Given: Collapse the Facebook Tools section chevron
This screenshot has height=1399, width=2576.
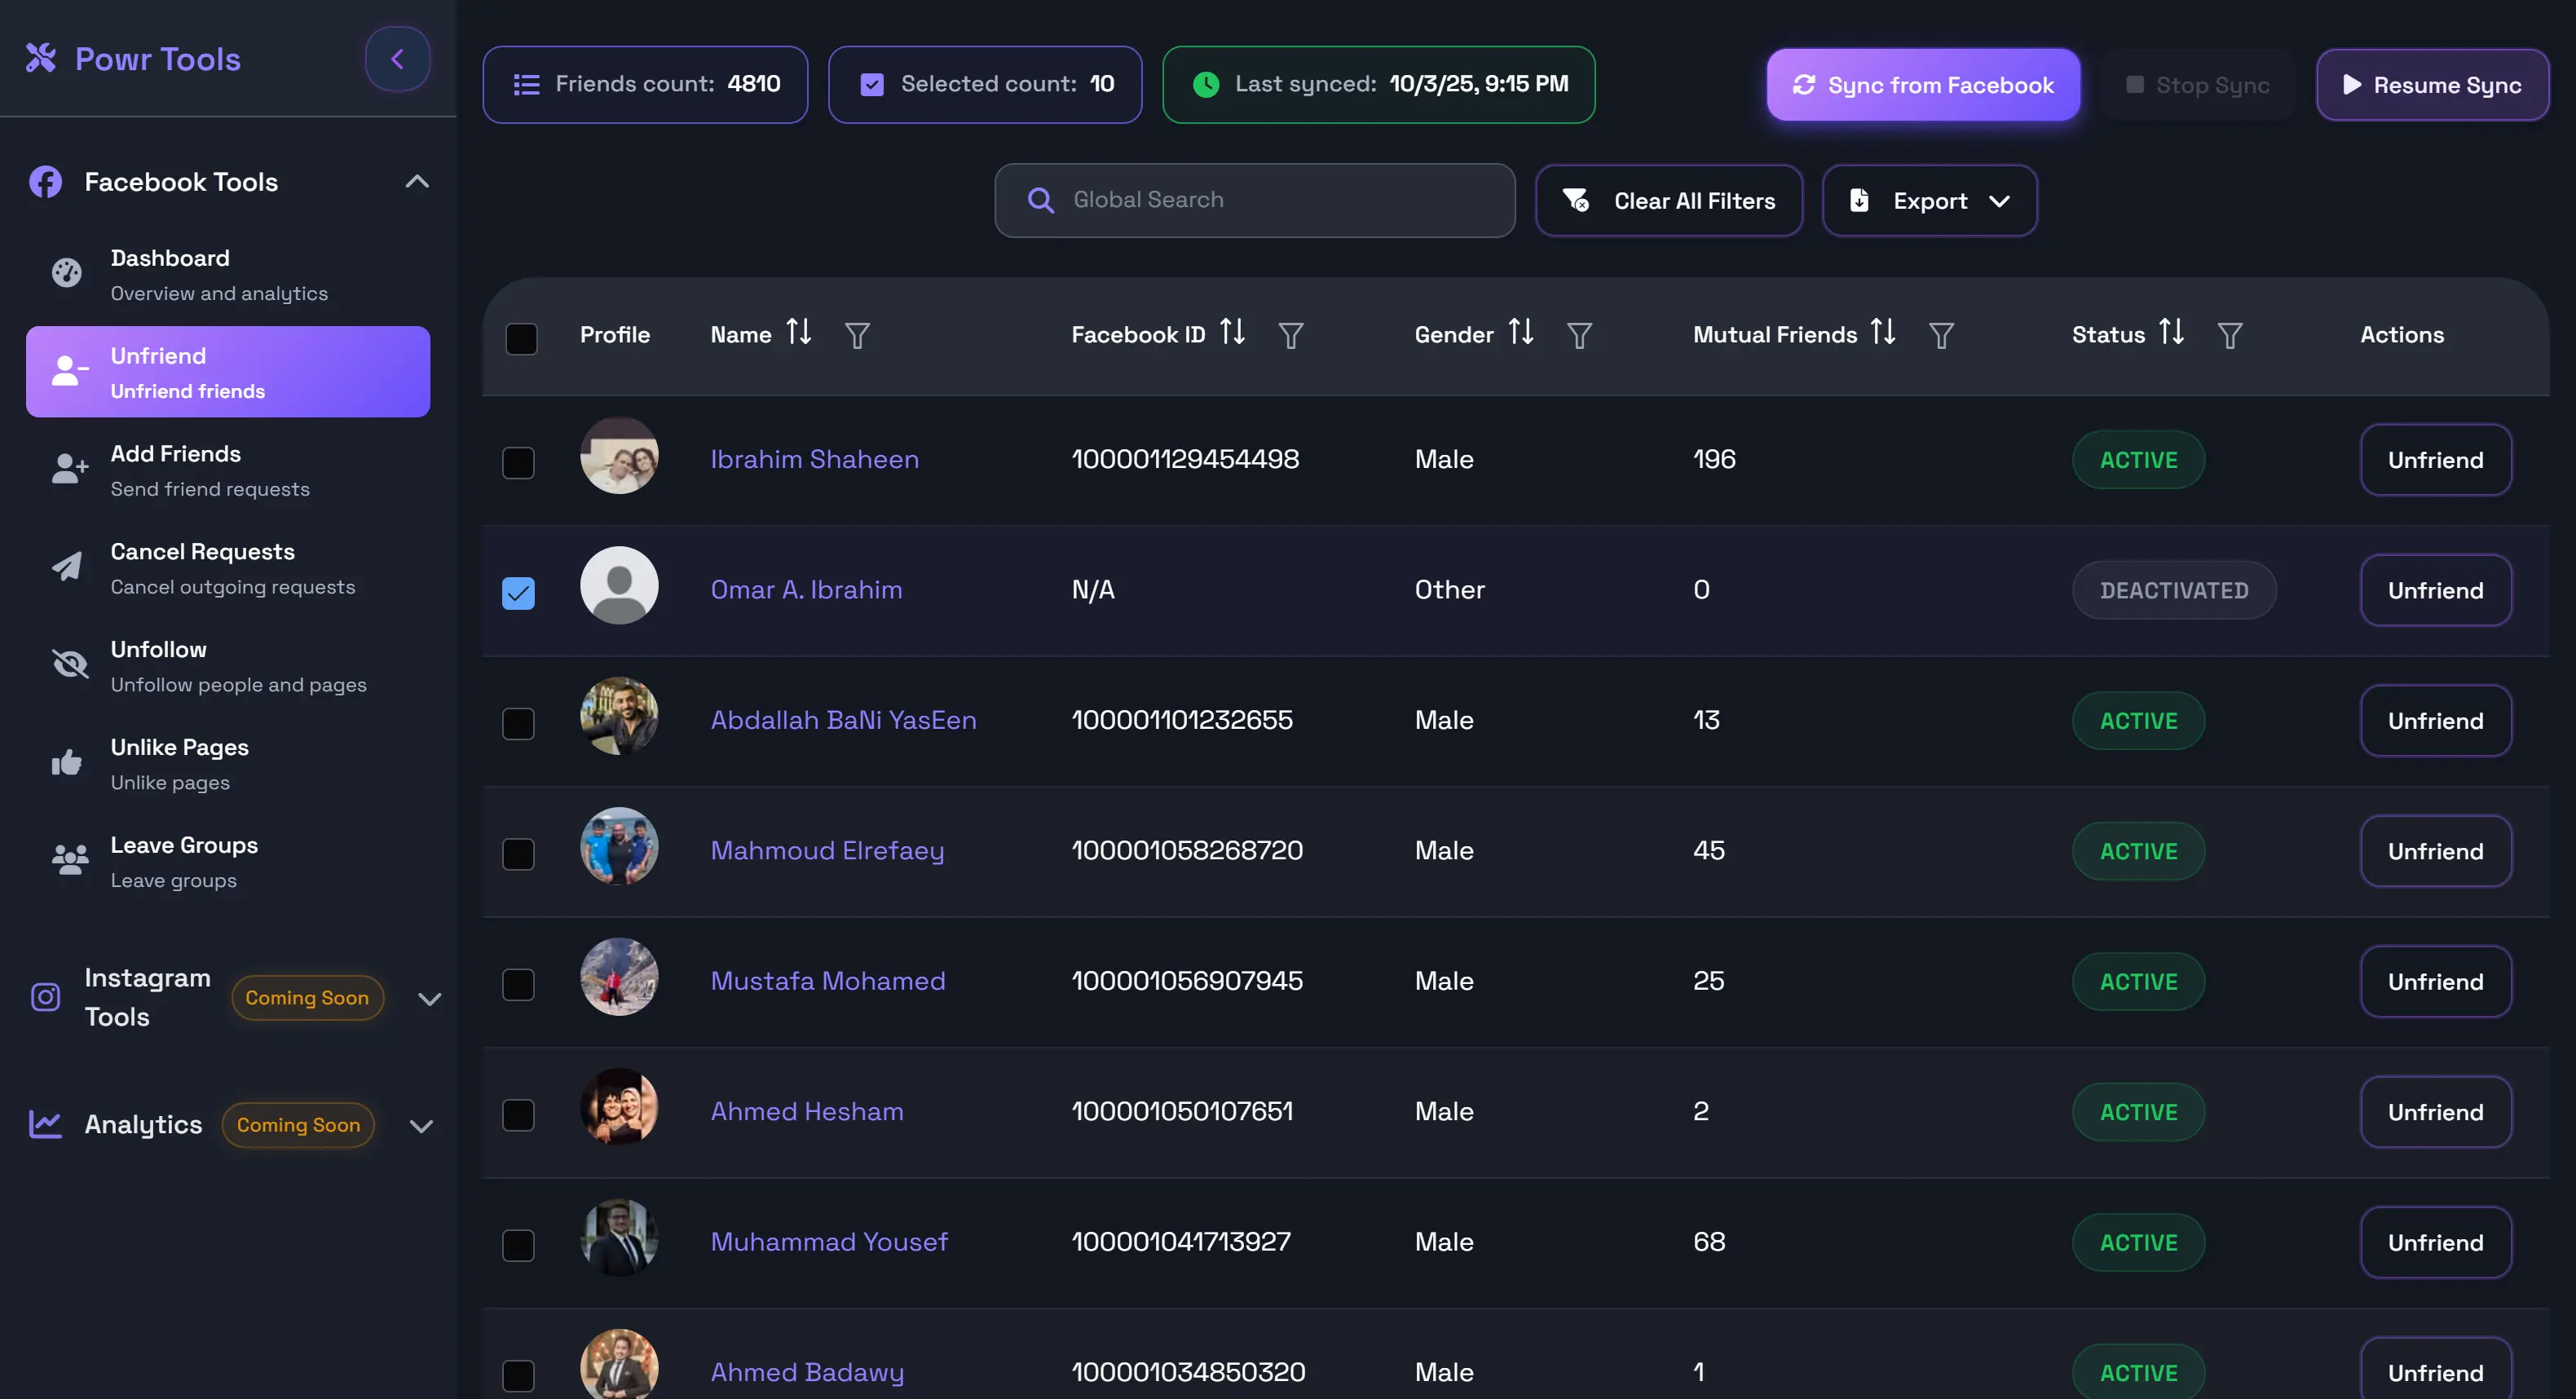Looking at the screenshot, I should (x=417, y=181).
